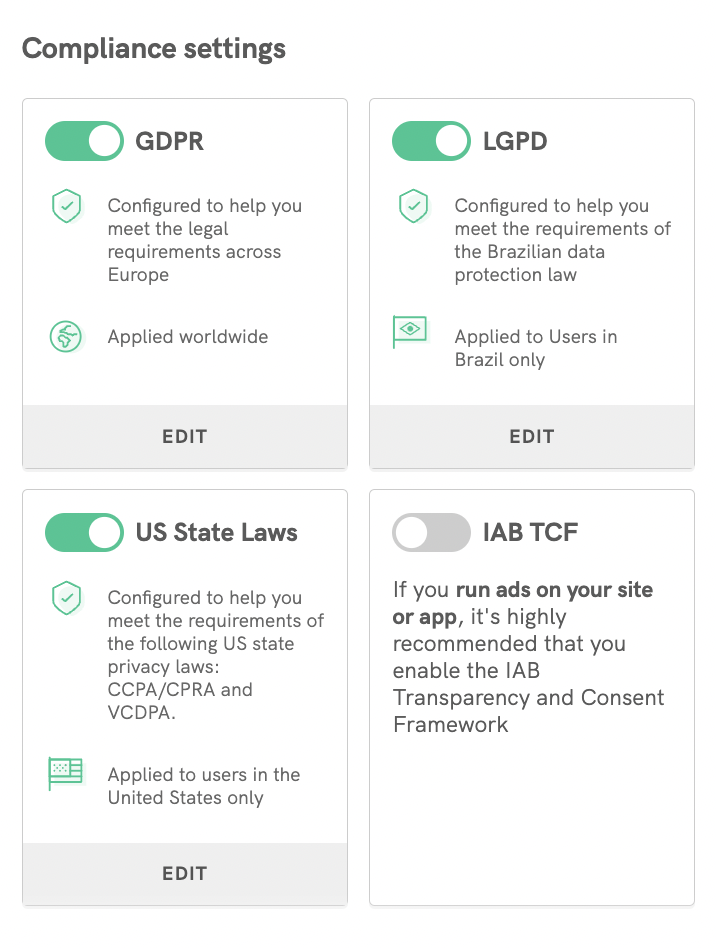Click the Brazil flag icon
Screen dimensions: 716x948
(411, 332)
